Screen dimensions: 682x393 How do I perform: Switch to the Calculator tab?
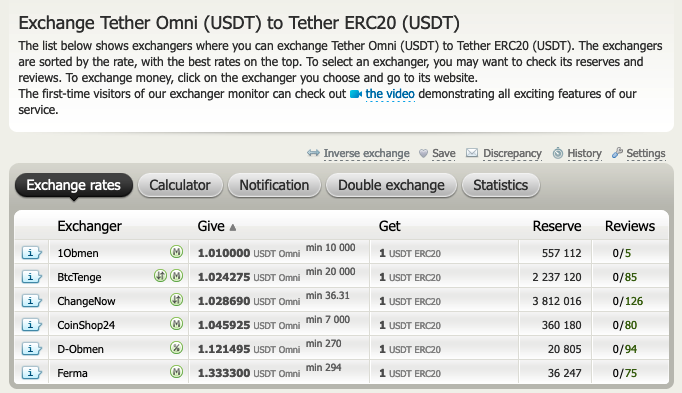click(x=180, y=185)
